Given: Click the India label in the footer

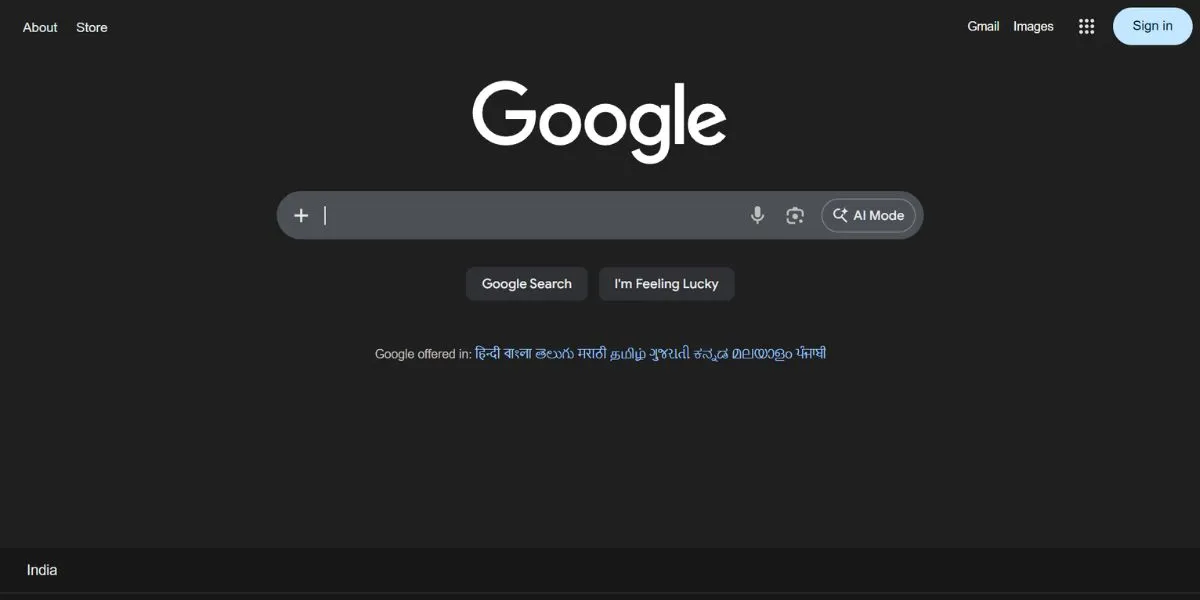Looking at the screenshot, I should click(x=41, y=569).
